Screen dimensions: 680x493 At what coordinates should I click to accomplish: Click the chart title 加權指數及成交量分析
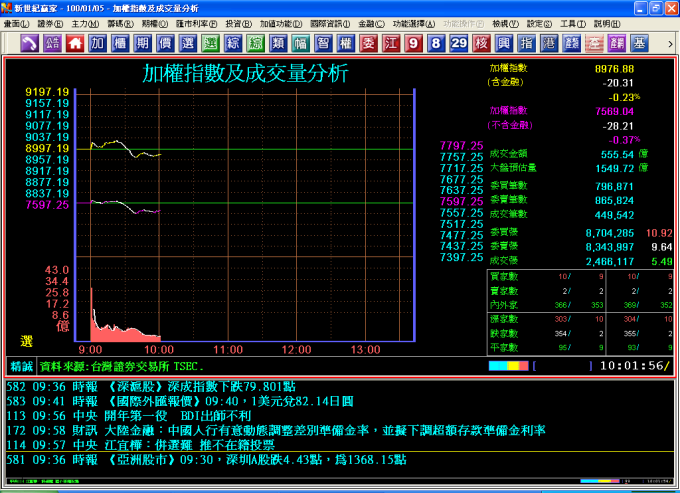tap(245, 73)
